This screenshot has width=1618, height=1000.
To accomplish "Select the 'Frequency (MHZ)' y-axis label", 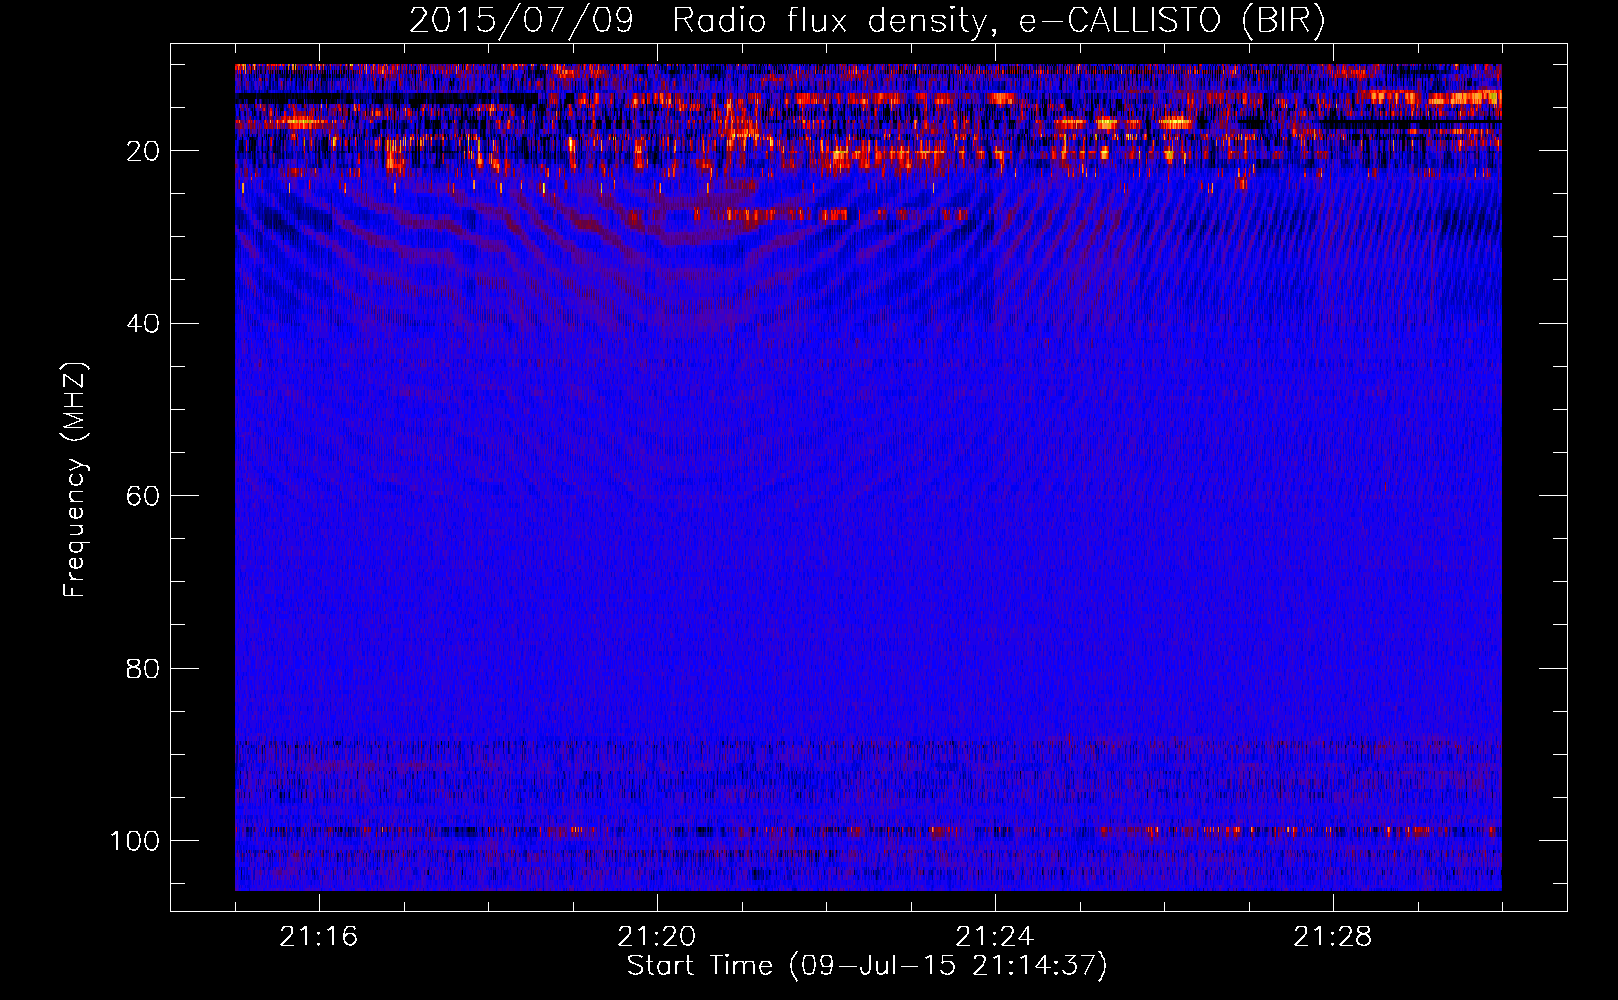I will coord(75,479).
